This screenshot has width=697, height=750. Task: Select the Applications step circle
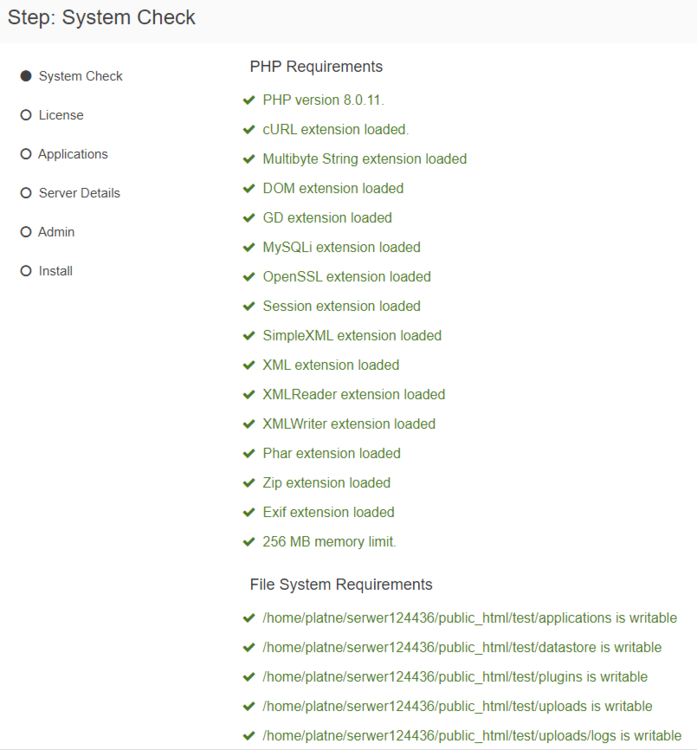coord(26,154)
